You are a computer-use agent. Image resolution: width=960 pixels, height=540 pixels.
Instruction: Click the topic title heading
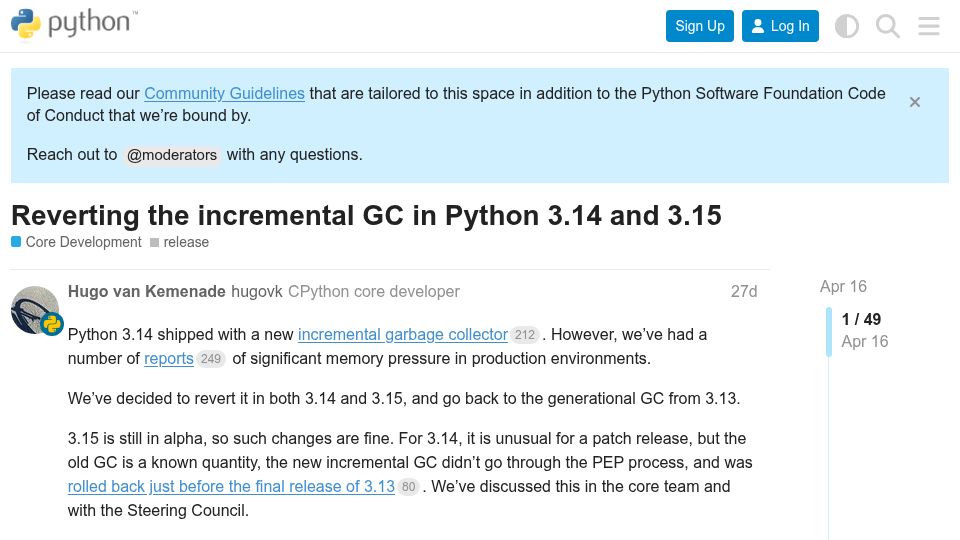[x=366, y=216]
